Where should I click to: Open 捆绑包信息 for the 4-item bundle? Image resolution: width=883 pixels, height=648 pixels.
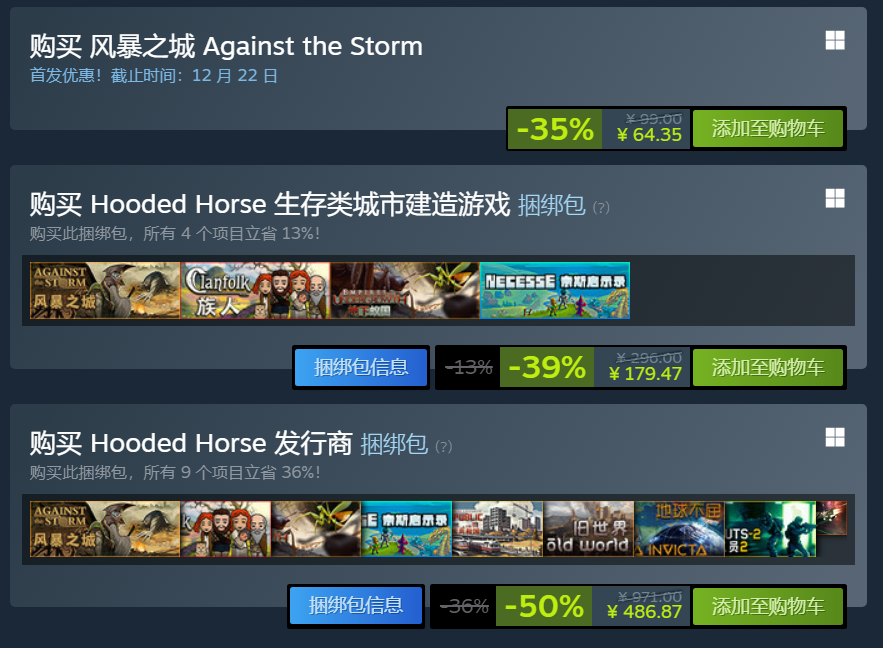click(x=361, y=367)
